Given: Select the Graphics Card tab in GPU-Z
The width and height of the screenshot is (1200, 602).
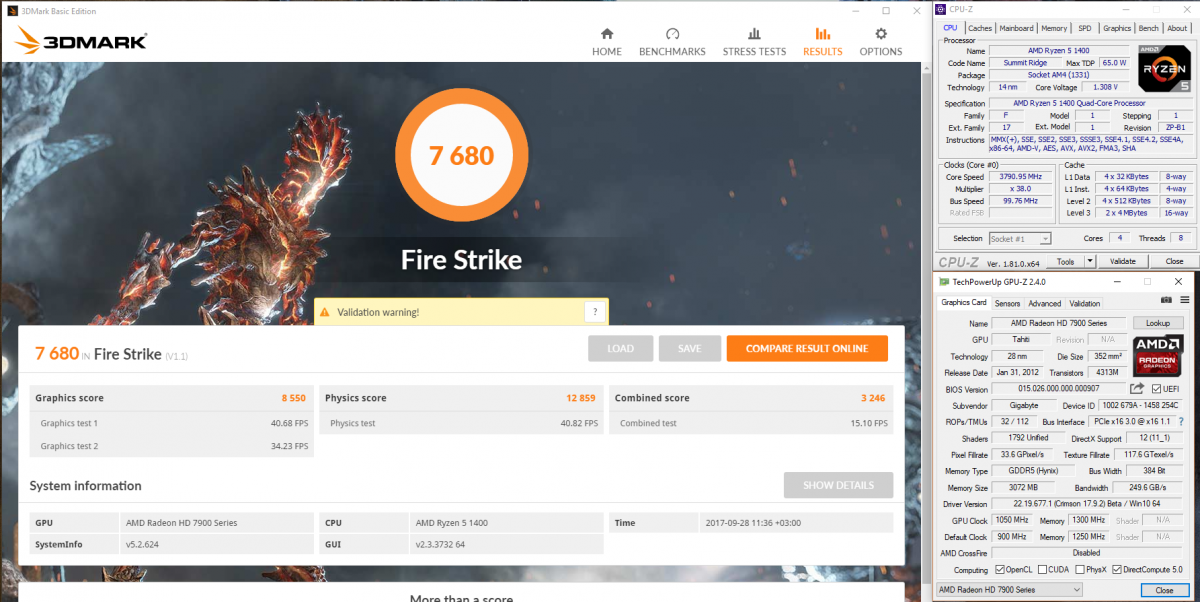Looking at the screenshot, I should tap(964, 302).
